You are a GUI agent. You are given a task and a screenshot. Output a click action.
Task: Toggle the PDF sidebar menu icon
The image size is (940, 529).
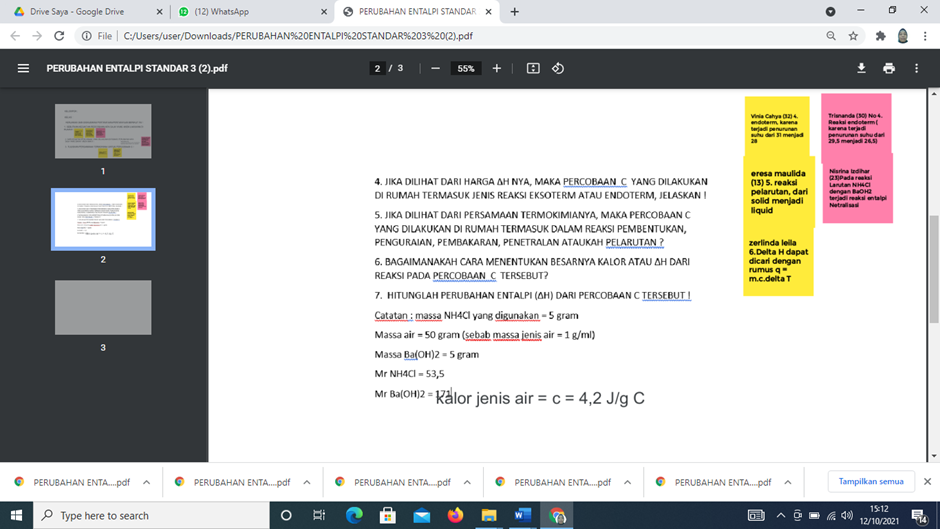coord(23,69)
